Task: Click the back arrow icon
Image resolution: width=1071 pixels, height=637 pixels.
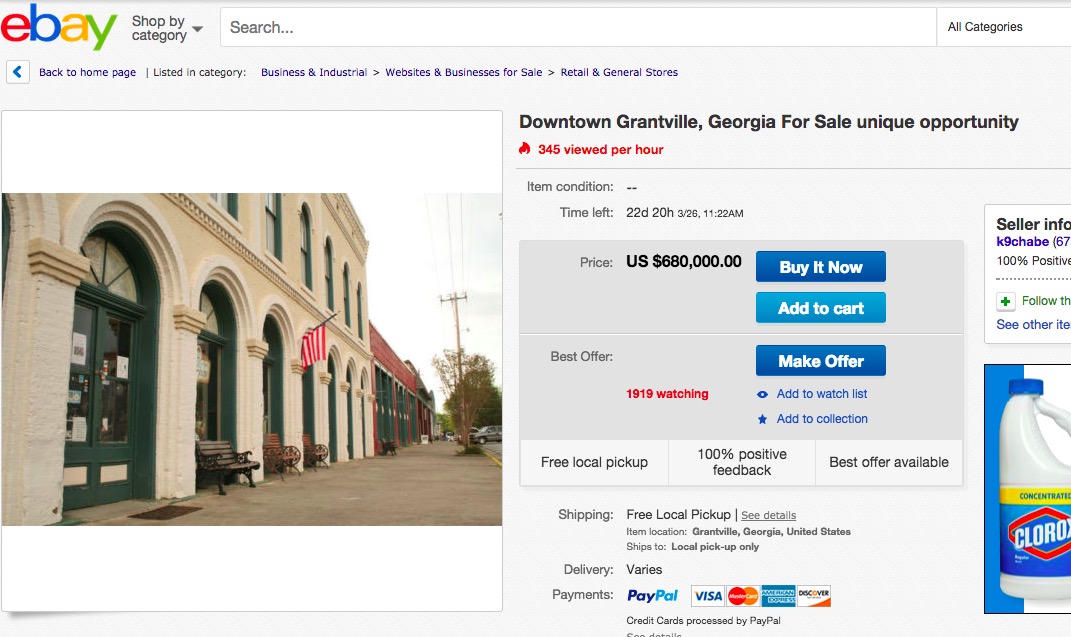Action: (18, 72)
